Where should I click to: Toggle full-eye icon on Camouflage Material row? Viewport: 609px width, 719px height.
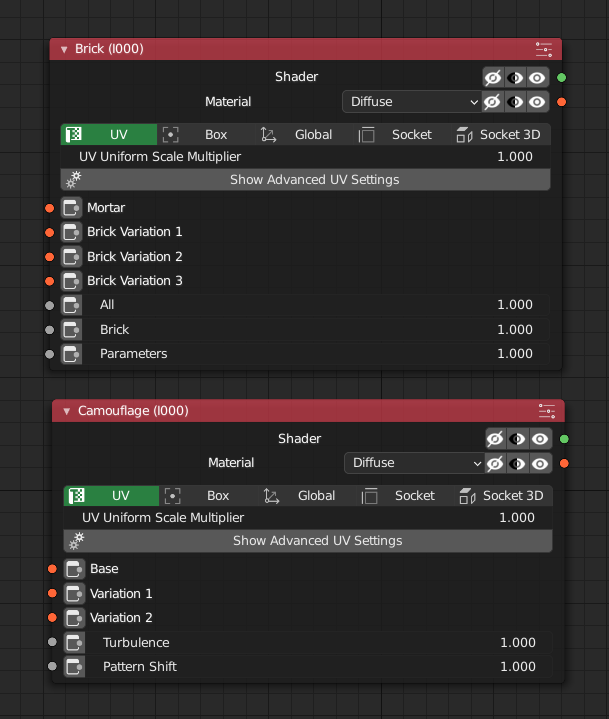click(540, 464)
